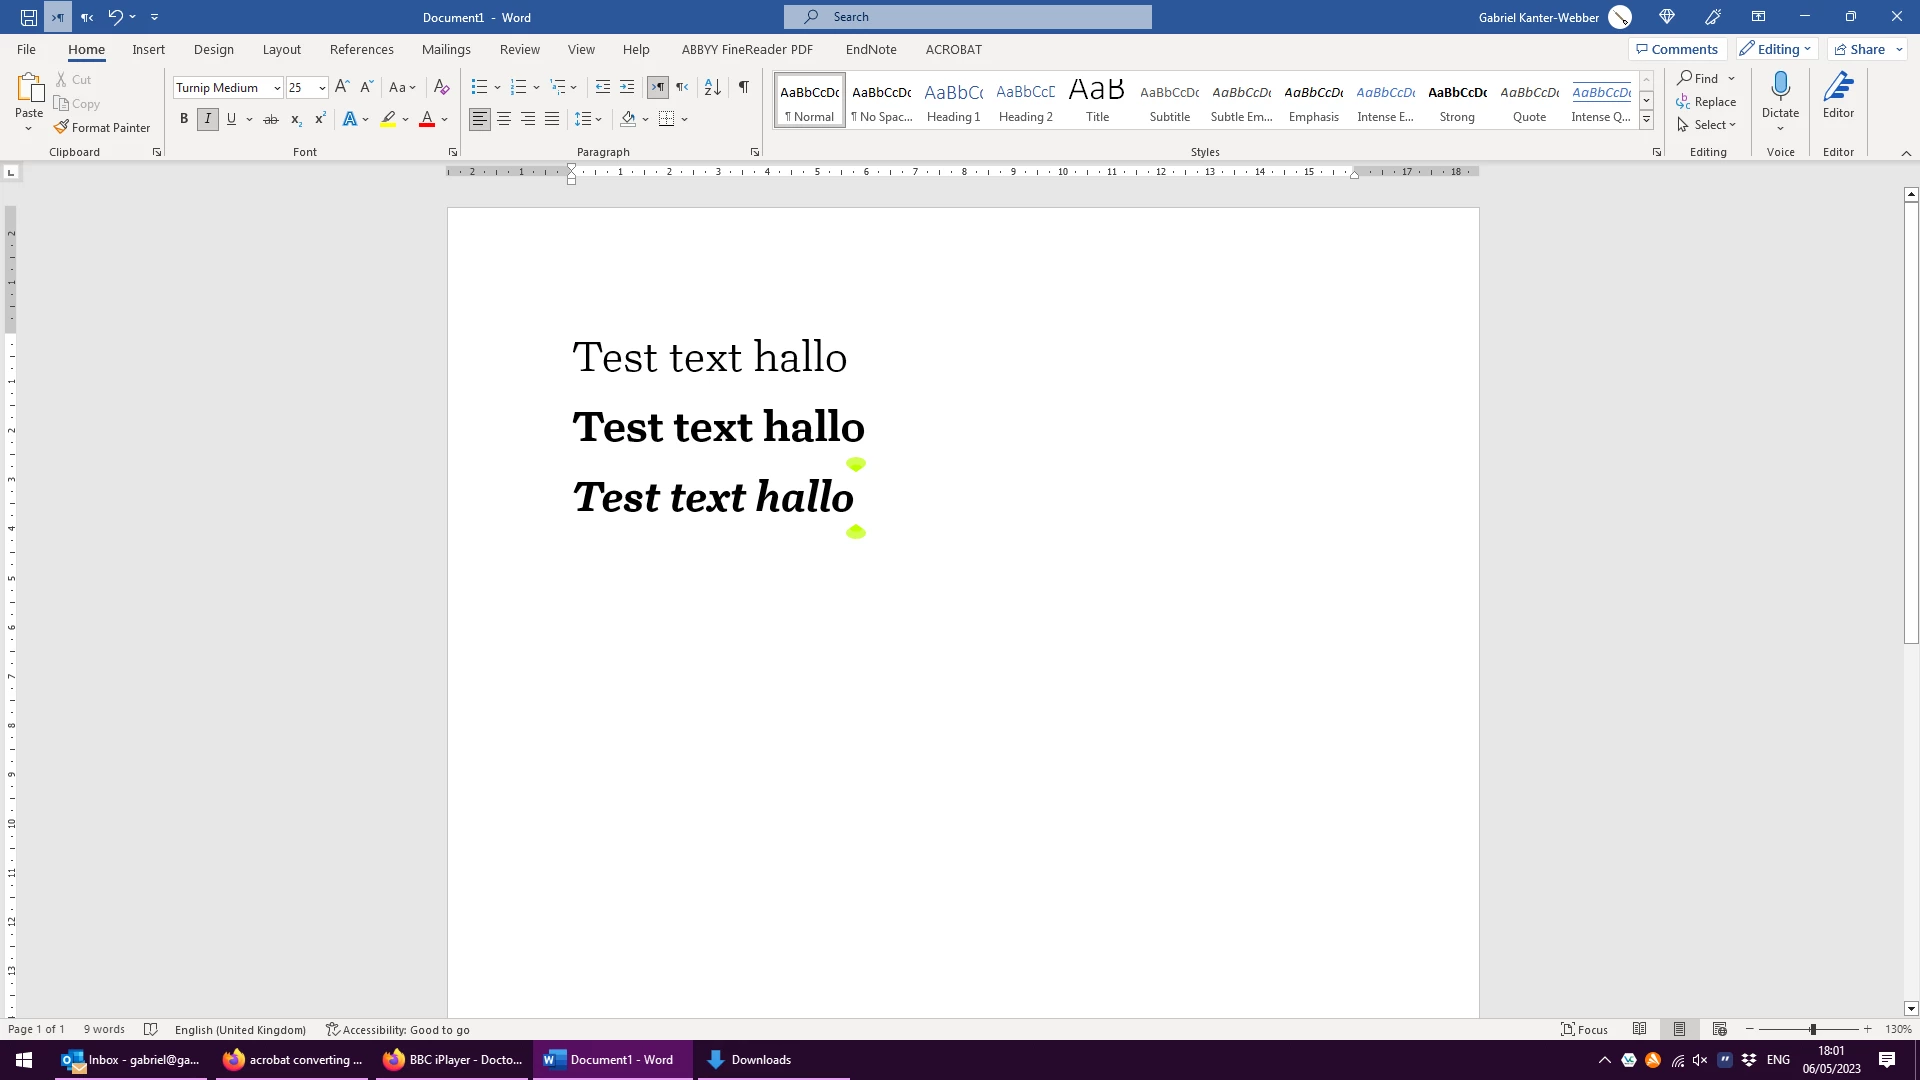The width and height of the screenshot is (1920, 1080).
Task: Apply the yellow text highlight colour
Action: click(388, 119)
